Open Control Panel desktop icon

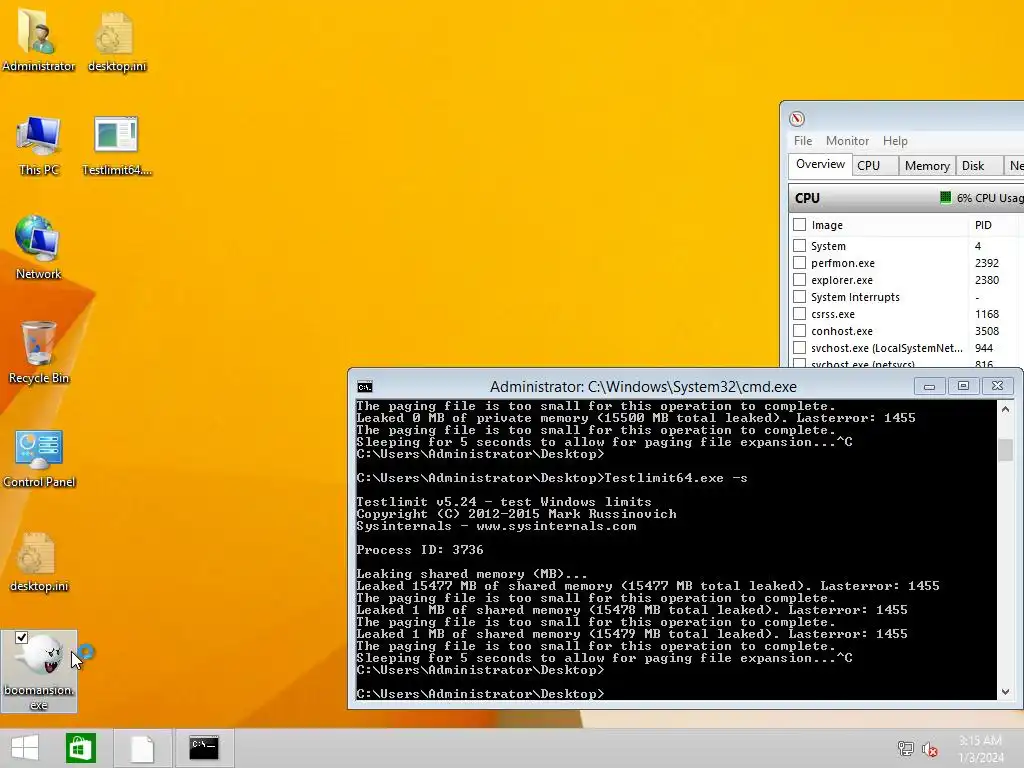39,457
